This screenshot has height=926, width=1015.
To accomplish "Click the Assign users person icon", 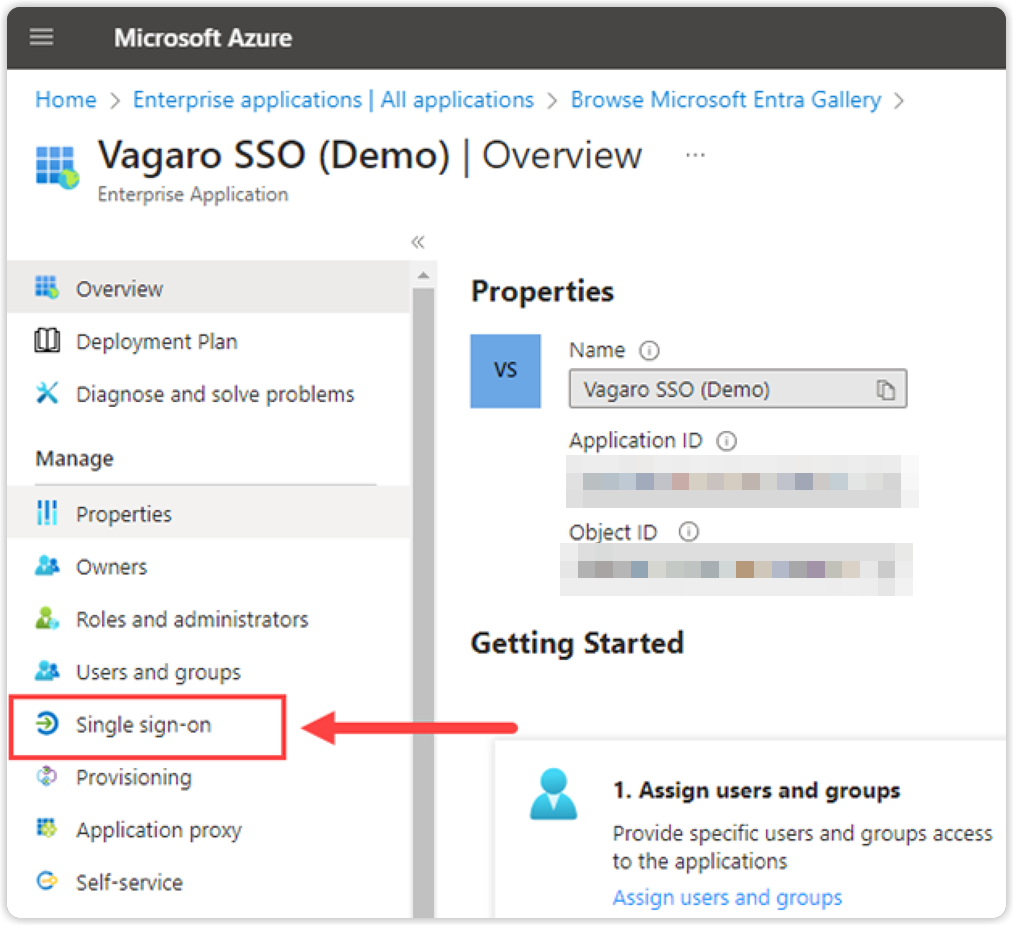I will tap(553, 794).
